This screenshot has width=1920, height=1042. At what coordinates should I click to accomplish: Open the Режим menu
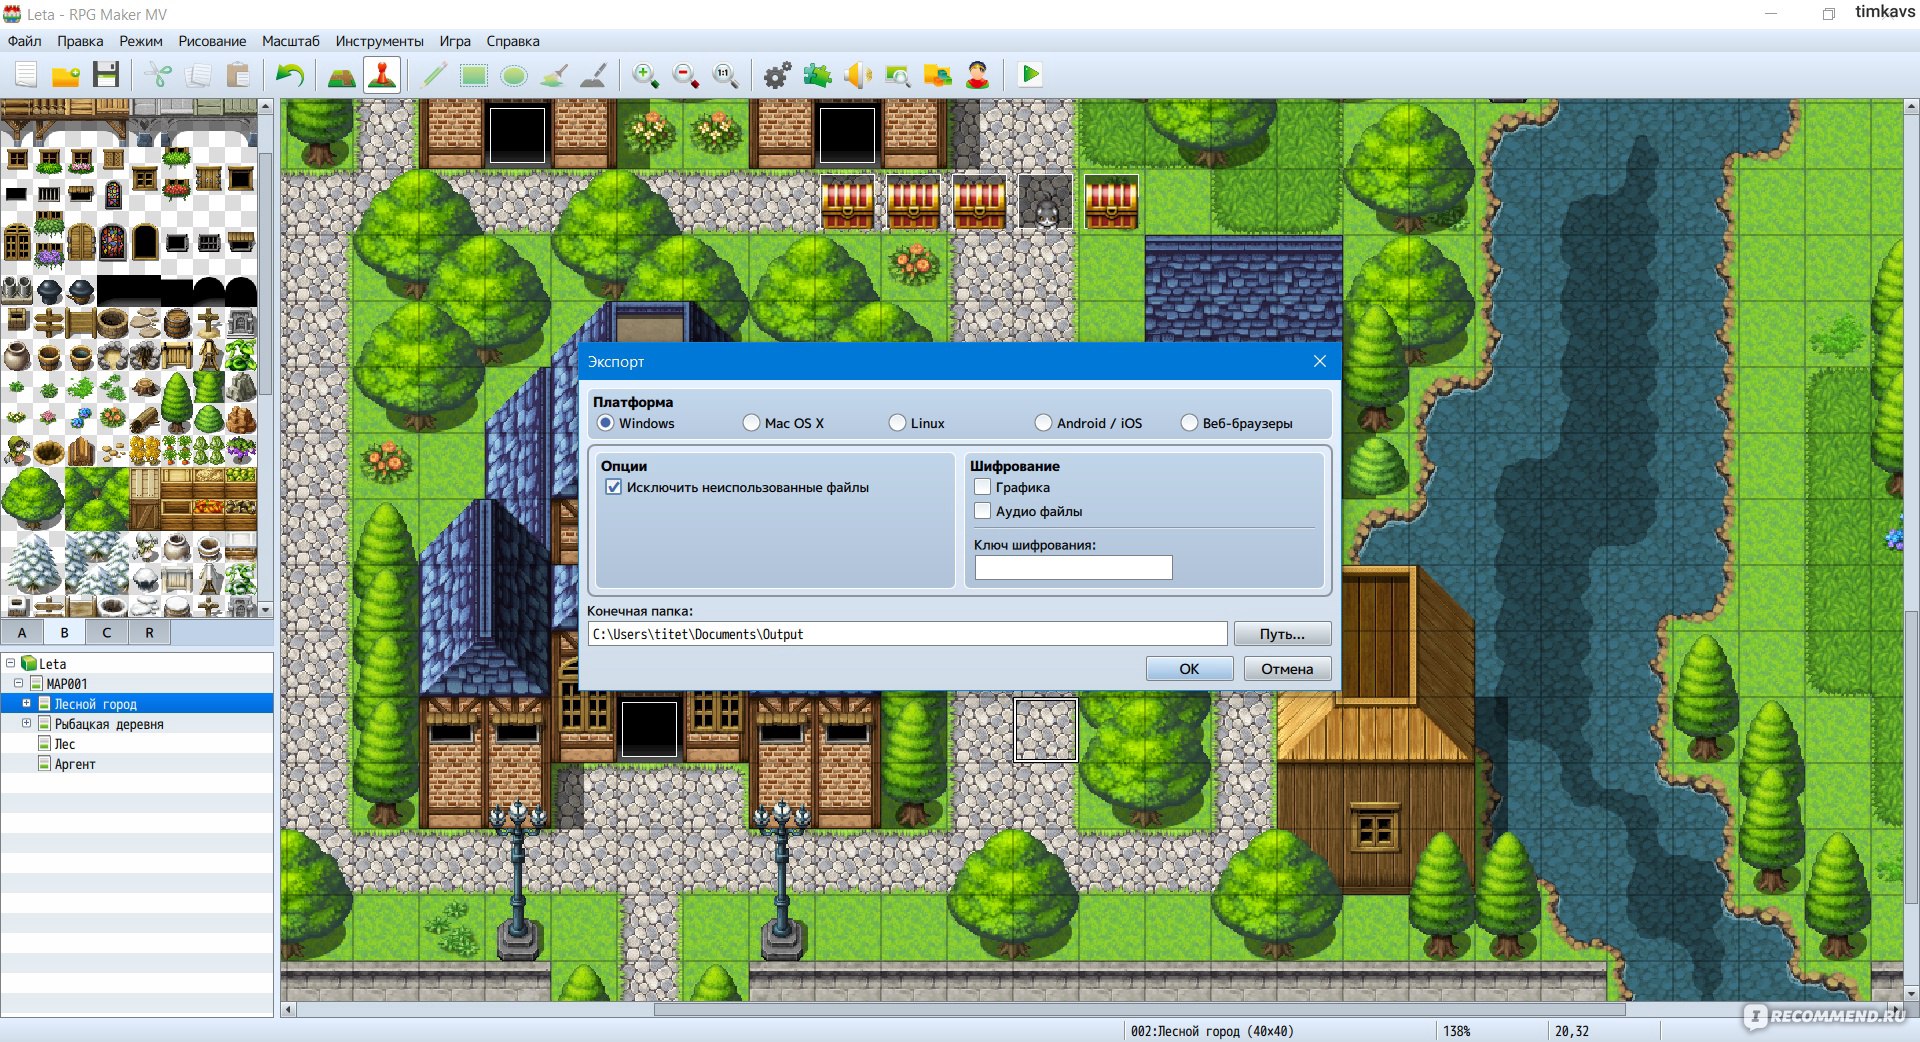tap(140, 41)
